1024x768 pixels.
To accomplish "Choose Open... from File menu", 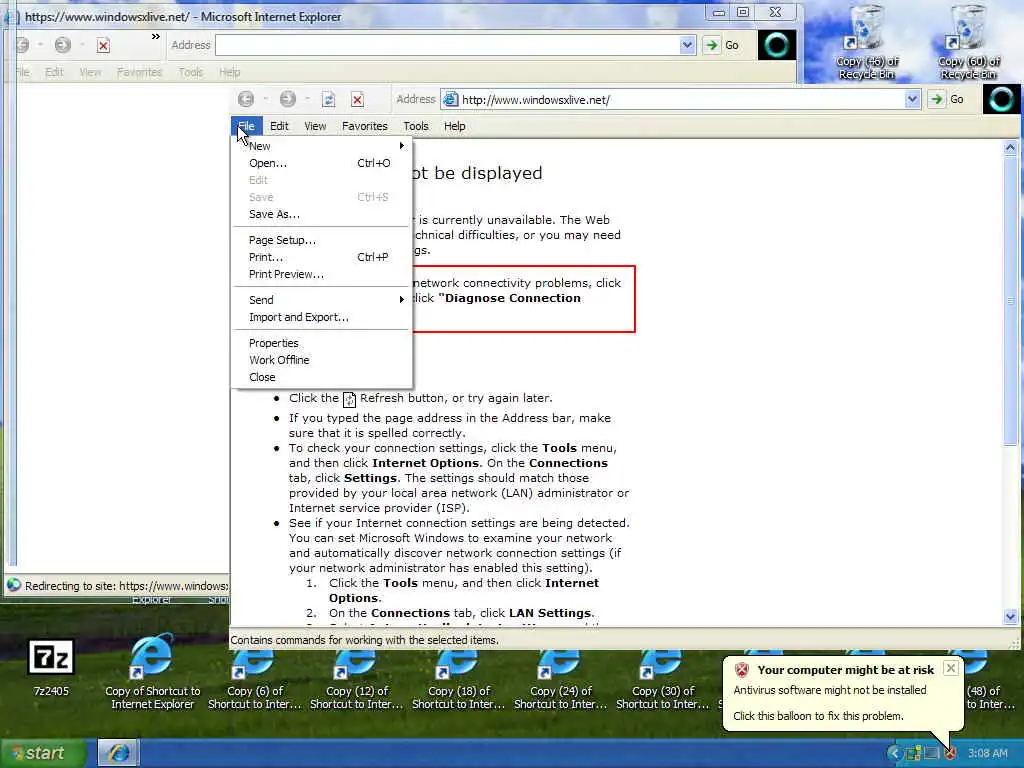I will [323, 163].
